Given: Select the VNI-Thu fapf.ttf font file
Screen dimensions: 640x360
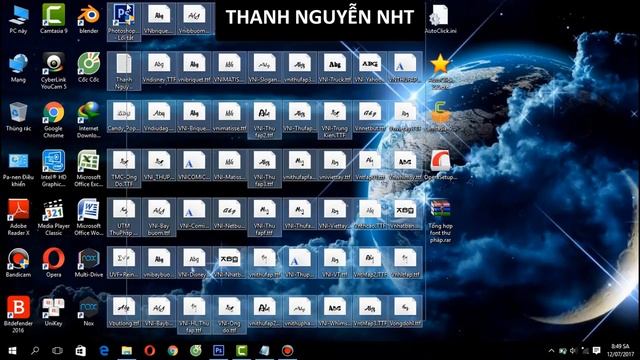Looking at the screenshot, I should (264, 217).
